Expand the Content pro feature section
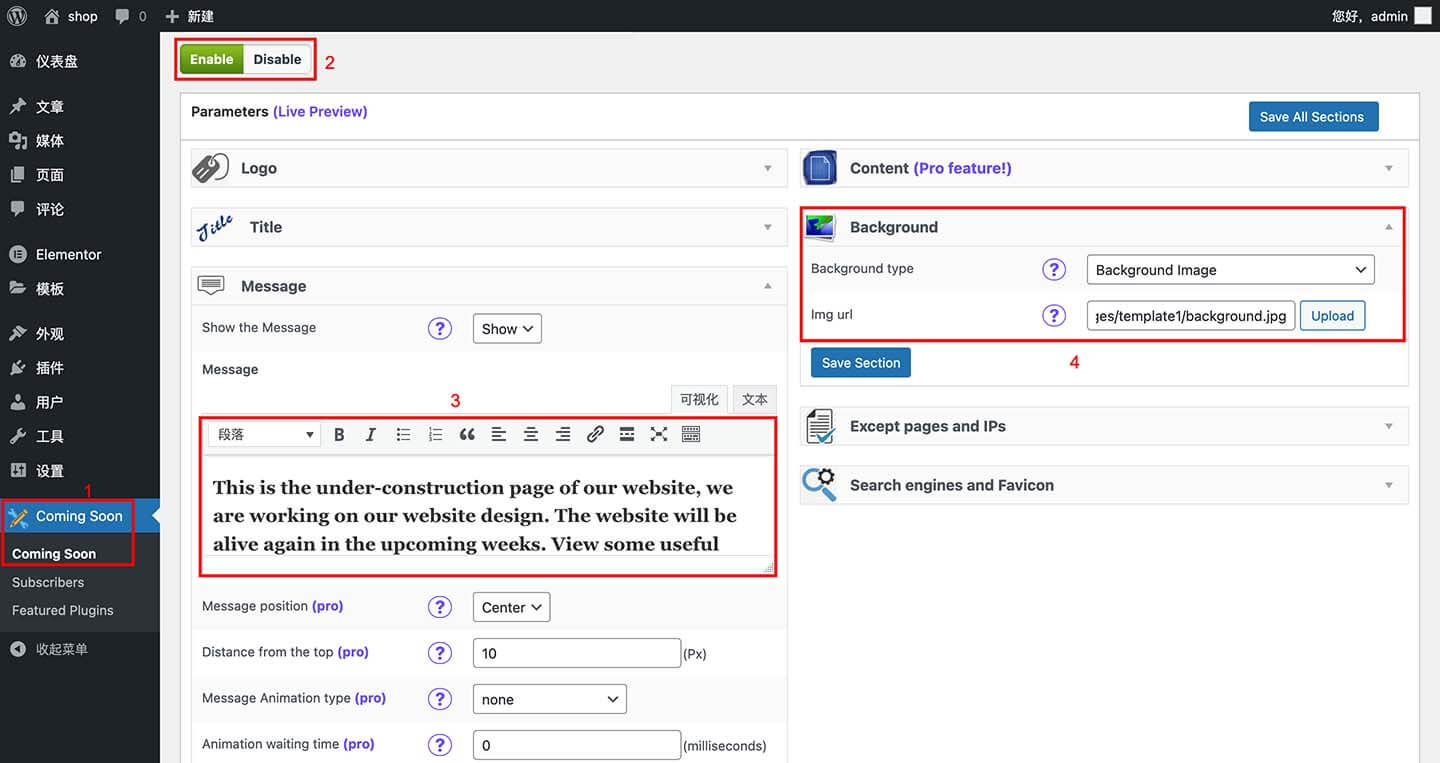The height and width of the screenshot is (763, 1440). pyautogui.click(x=1104, y=168)
